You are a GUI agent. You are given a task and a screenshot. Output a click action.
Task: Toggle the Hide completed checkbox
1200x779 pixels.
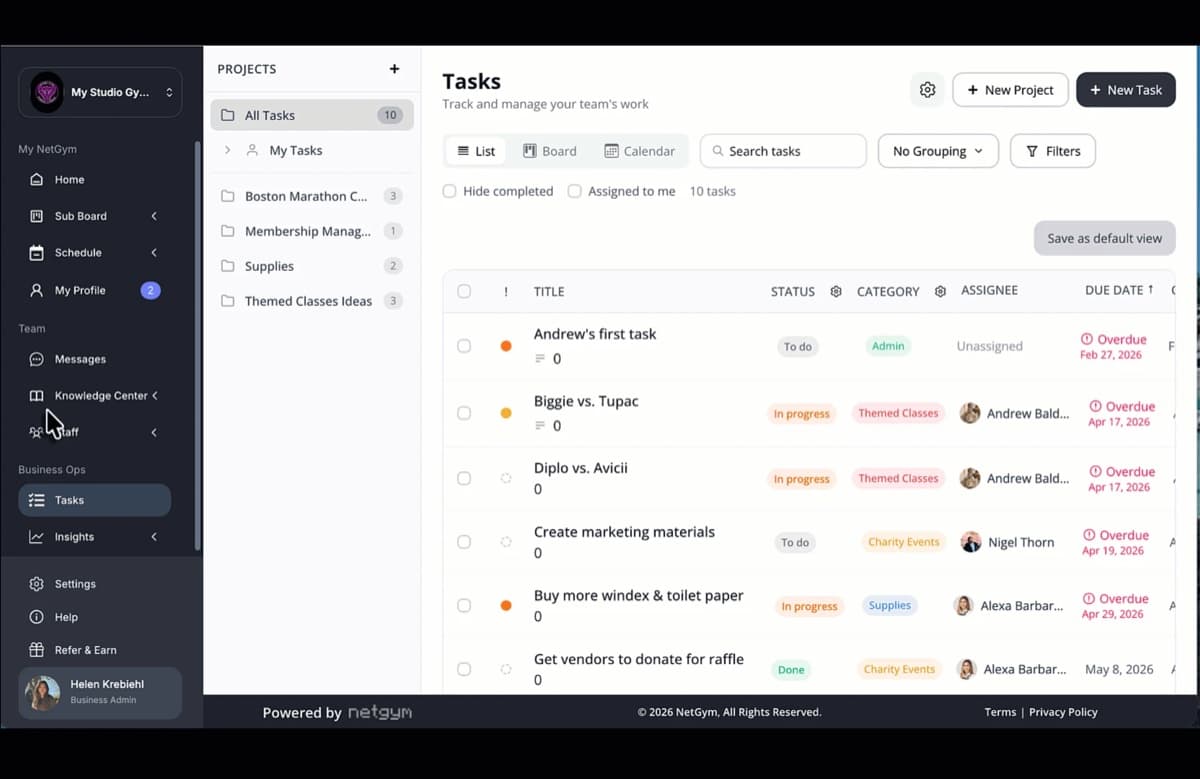coord(450,191)
